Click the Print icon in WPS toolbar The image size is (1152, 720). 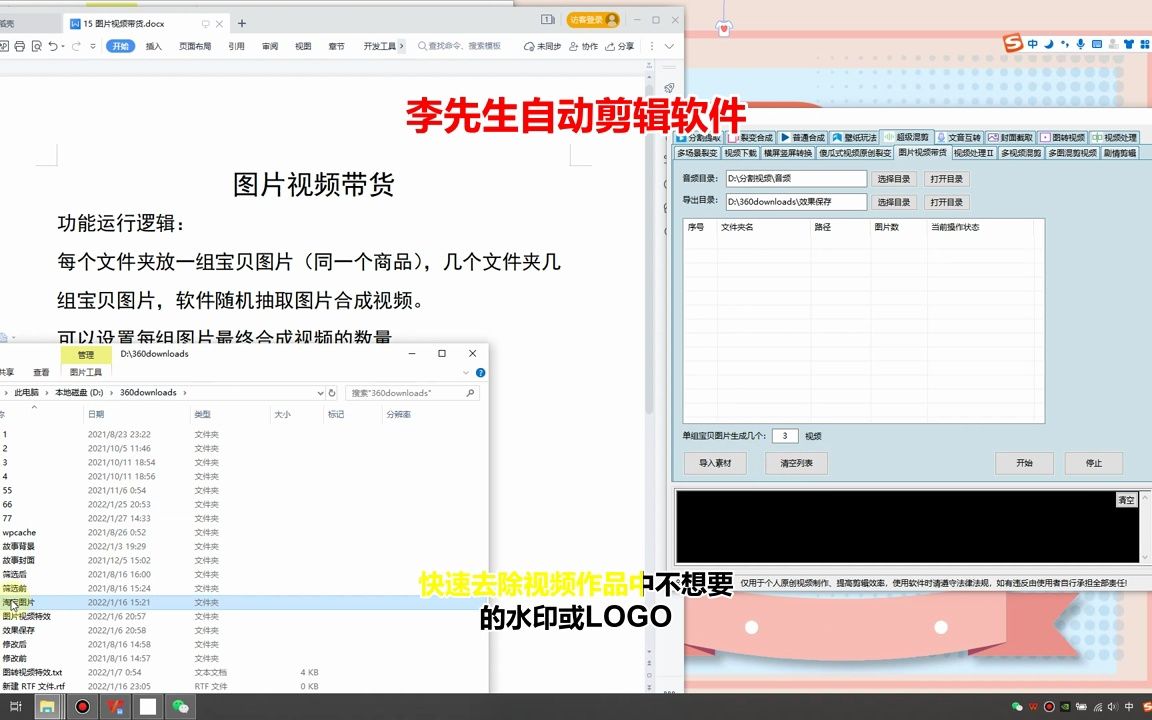[21, 46]
